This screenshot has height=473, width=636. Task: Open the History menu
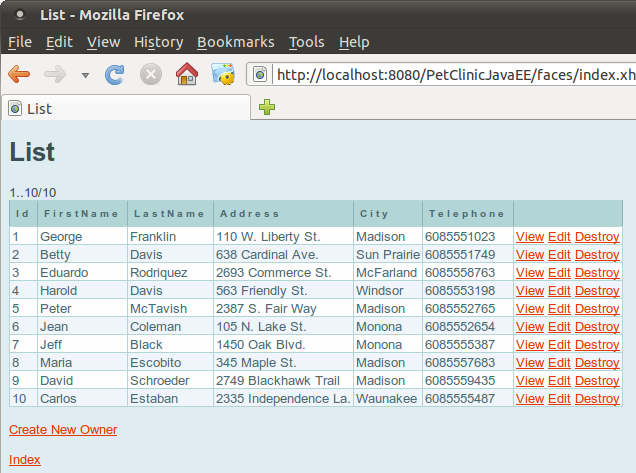tap(159, 42)
